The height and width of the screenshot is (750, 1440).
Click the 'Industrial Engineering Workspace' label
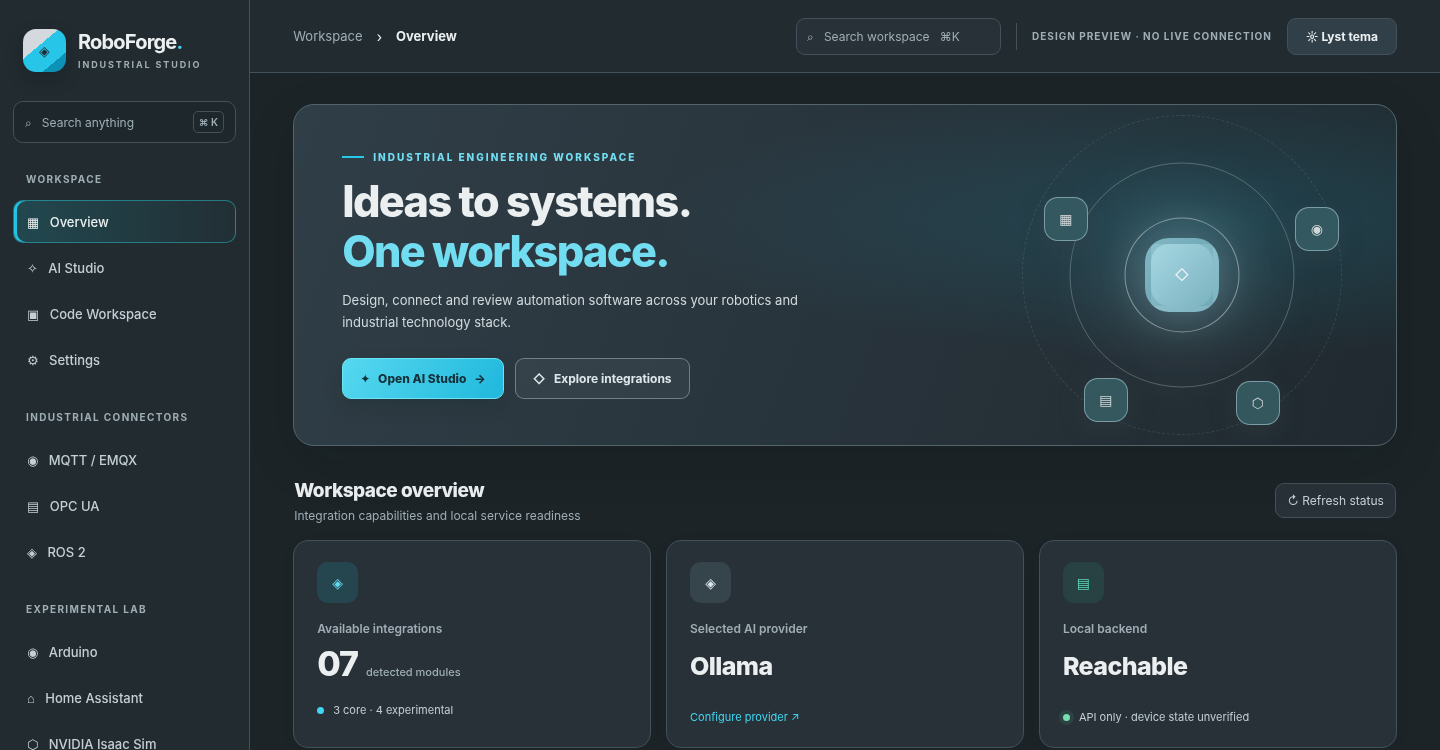[x=504, y=157]
